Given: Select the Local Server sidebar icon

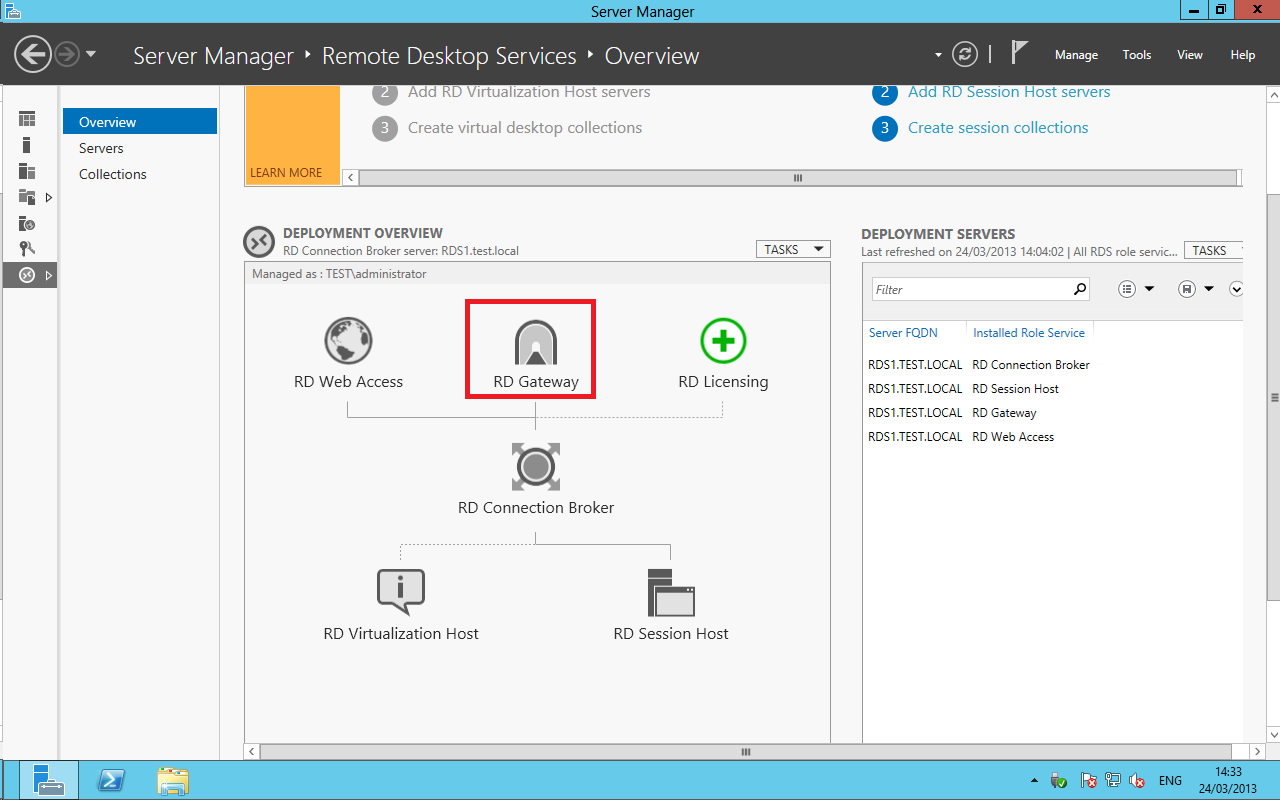Looking at the screenshot, I should (x=27, y=146).
